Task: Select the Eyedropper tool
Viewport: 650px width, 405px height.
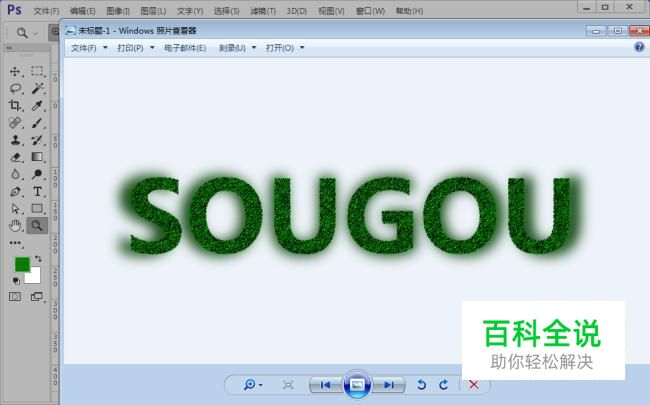Action: pos(37,106)
